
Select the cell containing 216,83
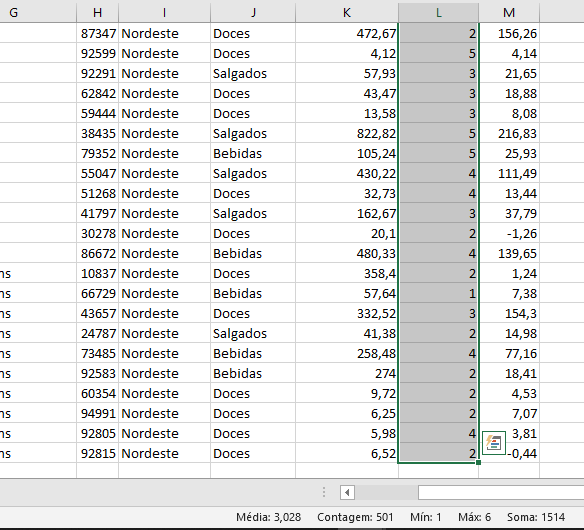click(509, 133)
